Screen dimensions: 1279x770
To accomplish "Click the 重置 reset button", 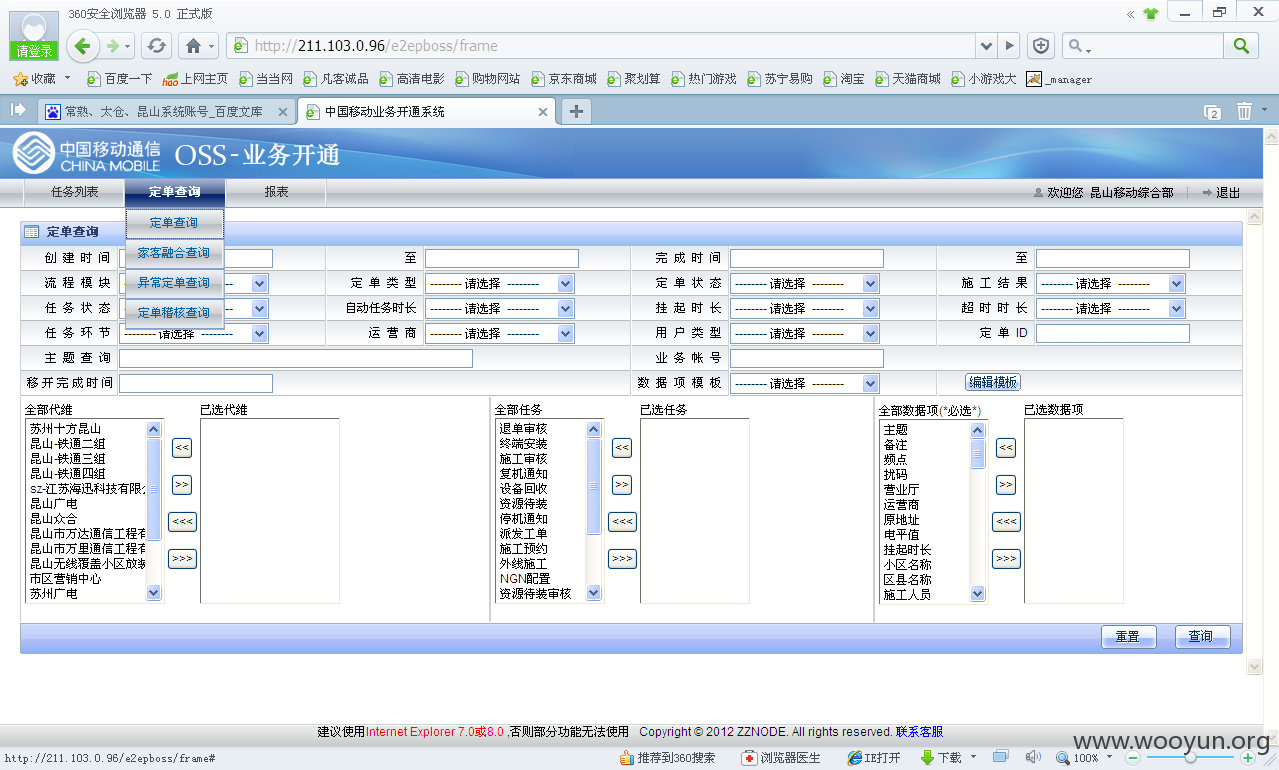I will (1128, 637).
